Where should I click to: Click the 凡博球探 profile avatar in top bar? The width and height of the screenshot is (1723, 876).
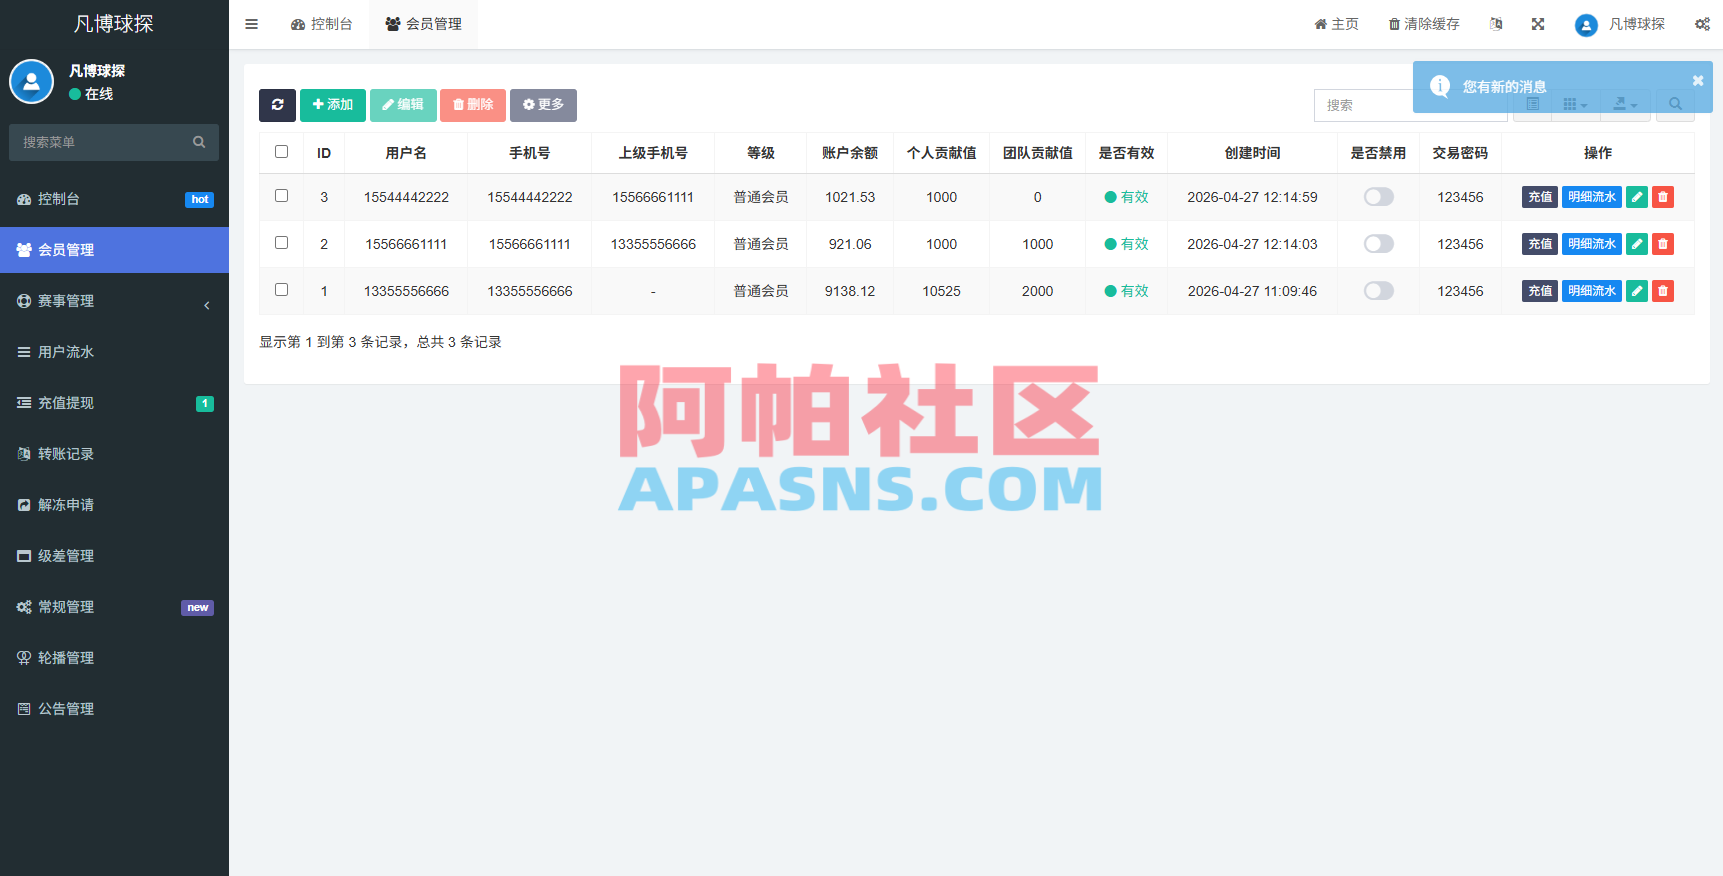coord(1586,25)
